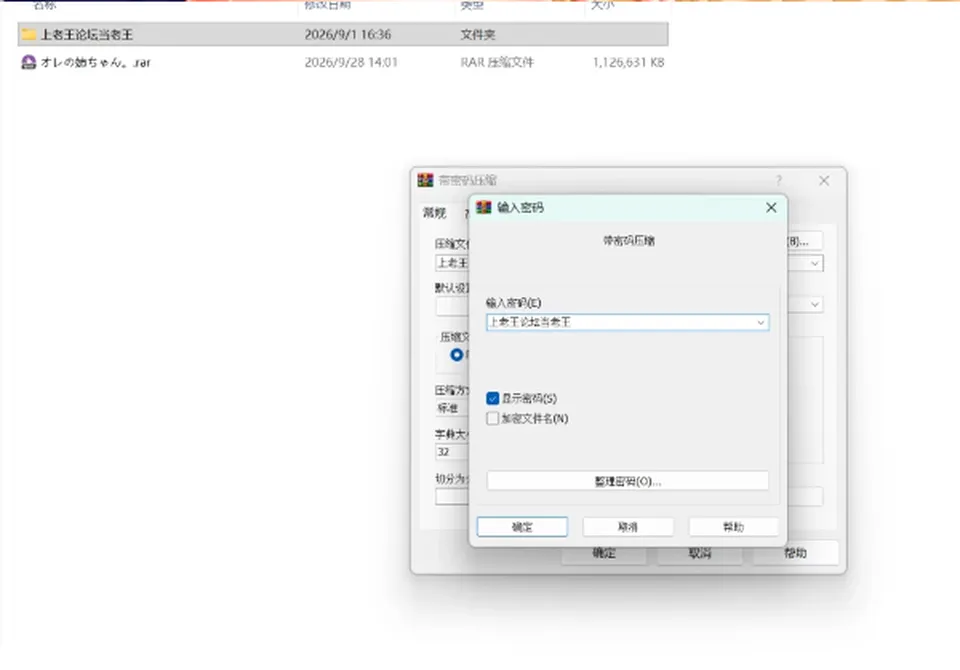Uncheck the 显示密码(S) checkbox

pyautogui.click(x=493, y=399)
